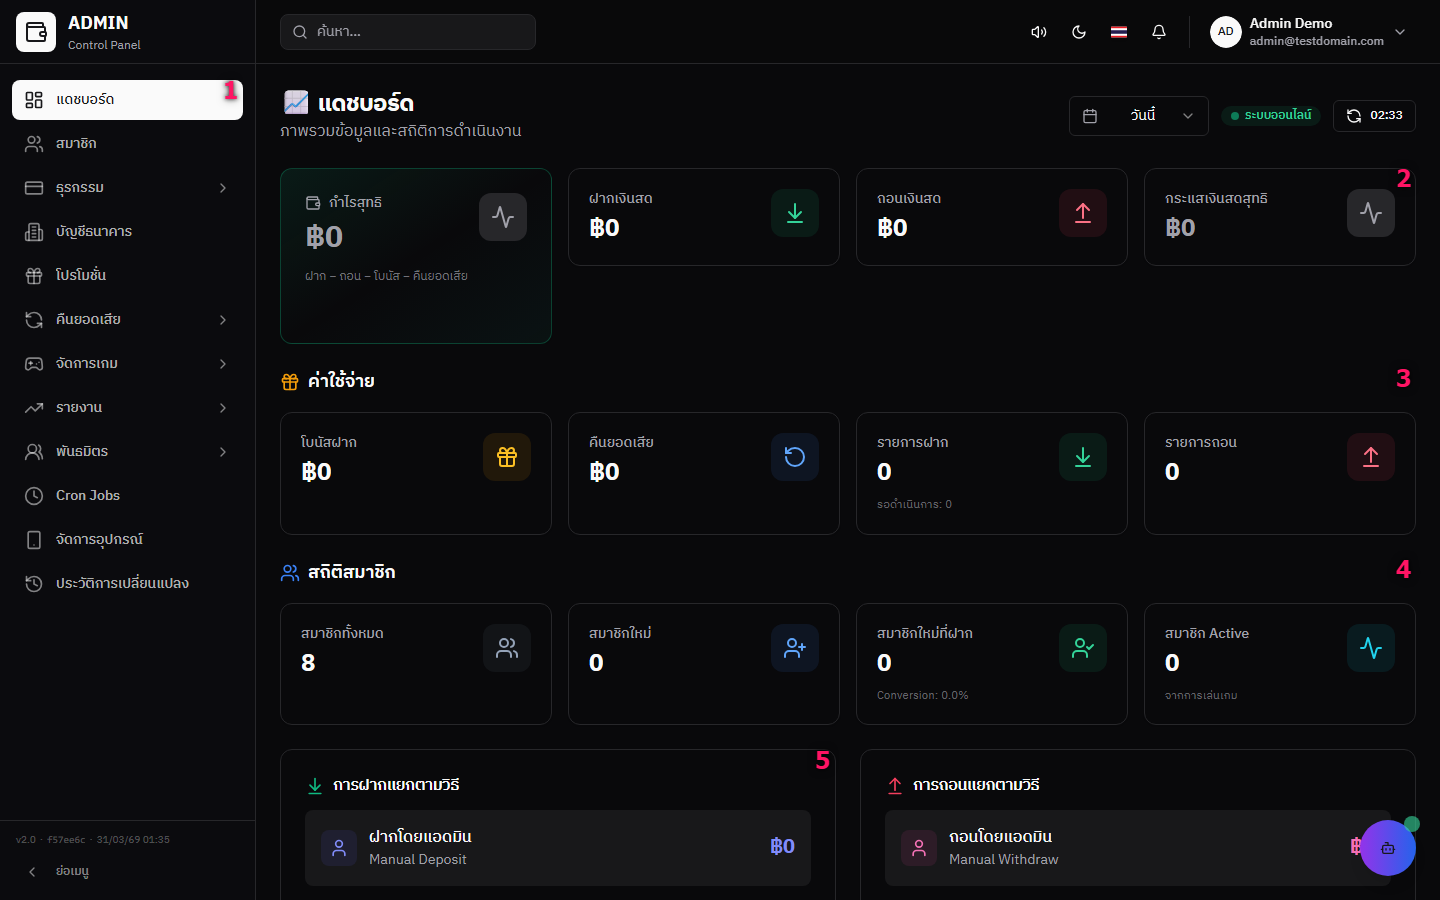Click the ฝากเงินสด green download icon
This screenshot has height=900, width=1440.
tap(794, 213)
